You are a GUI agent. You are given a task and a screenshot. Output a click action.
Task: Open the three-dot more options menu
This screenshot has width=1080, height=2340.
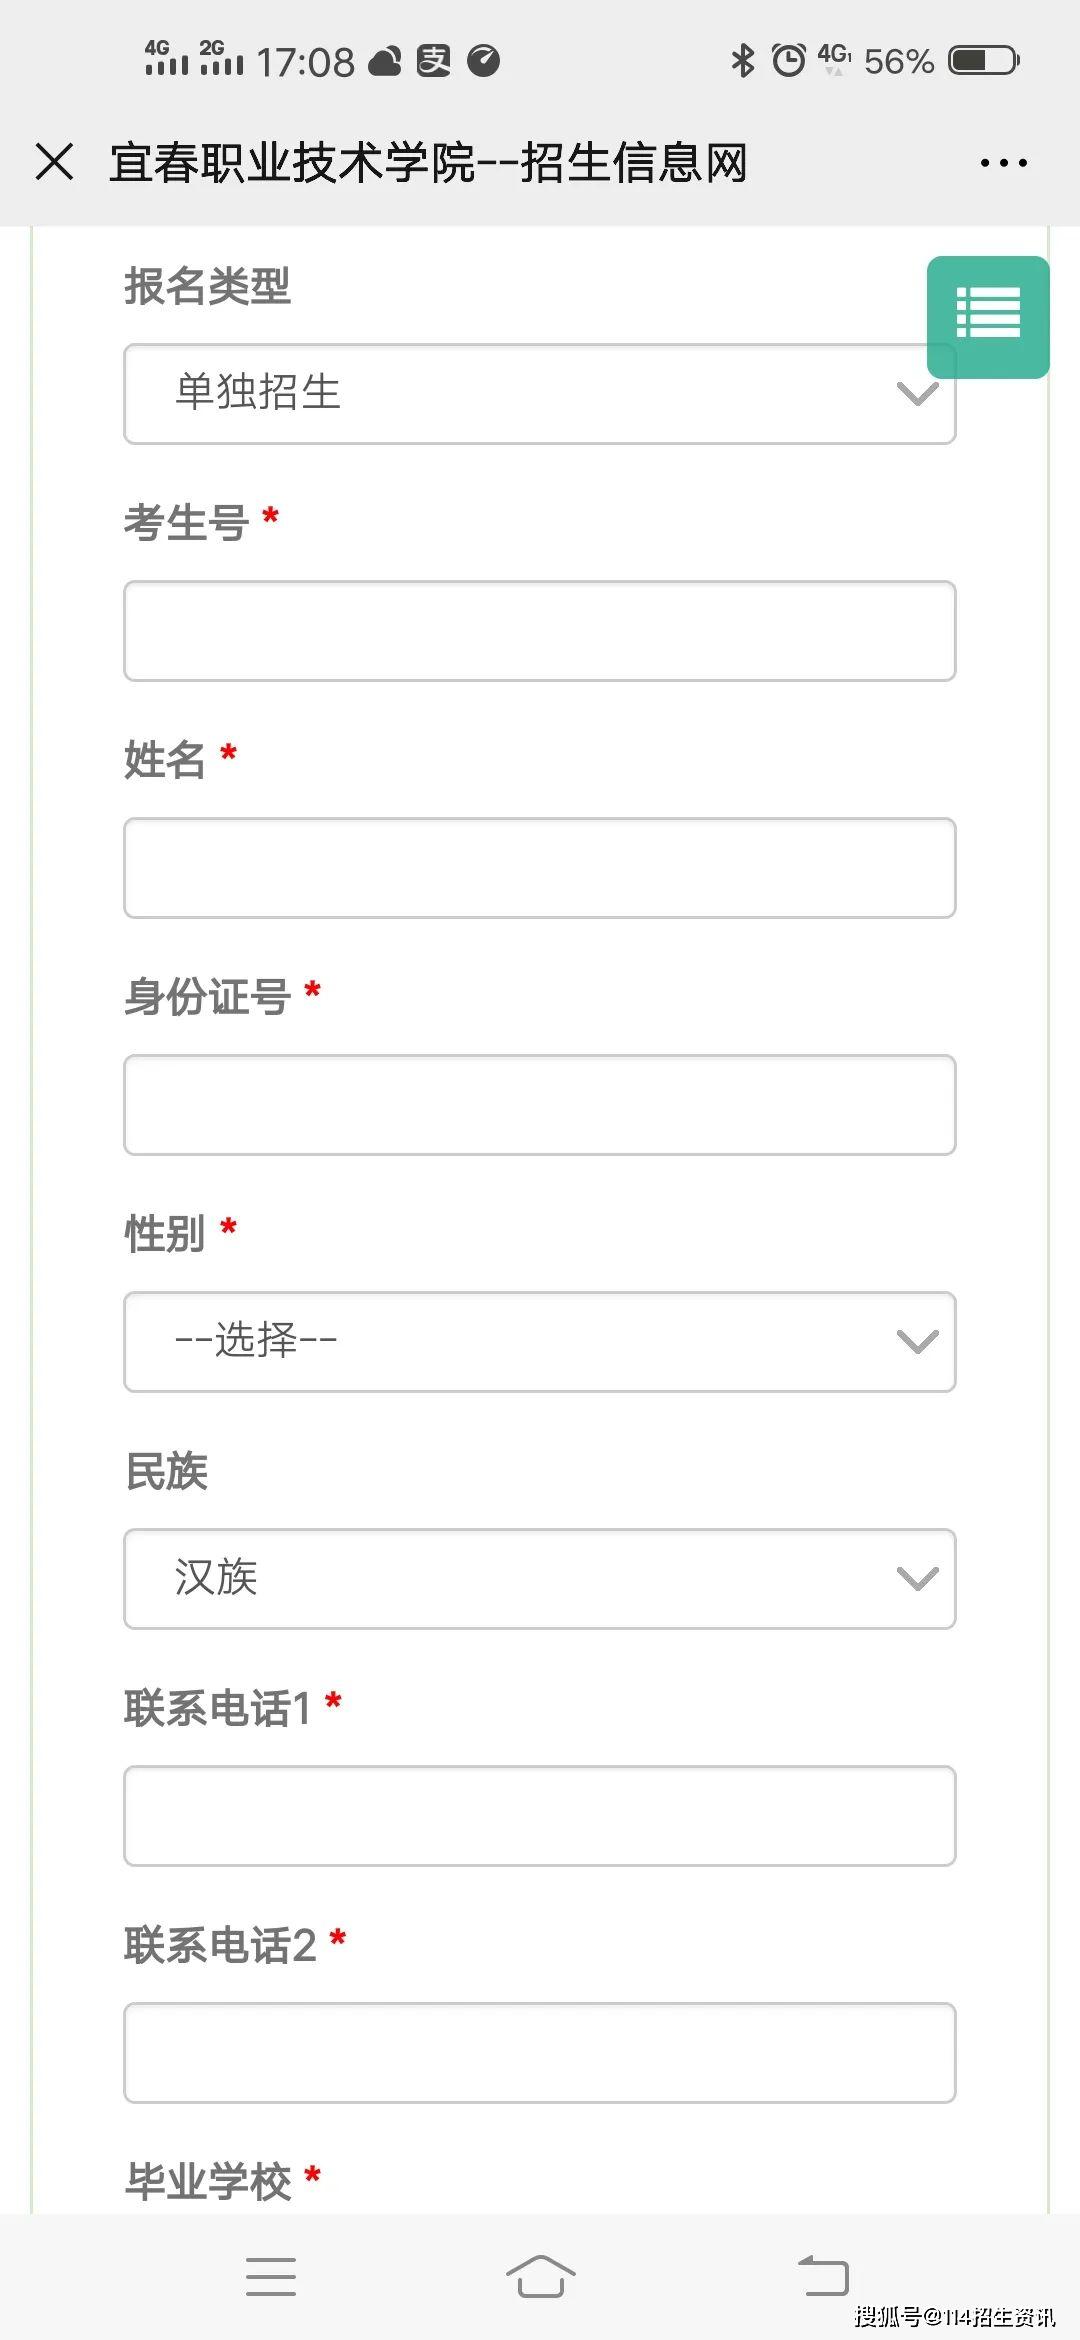[1003, 162]
